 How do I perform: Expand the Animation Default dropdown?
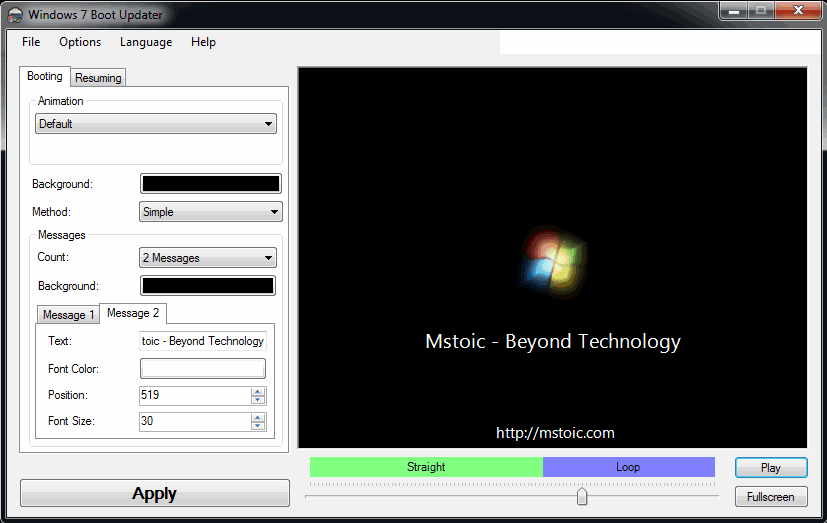156,124
